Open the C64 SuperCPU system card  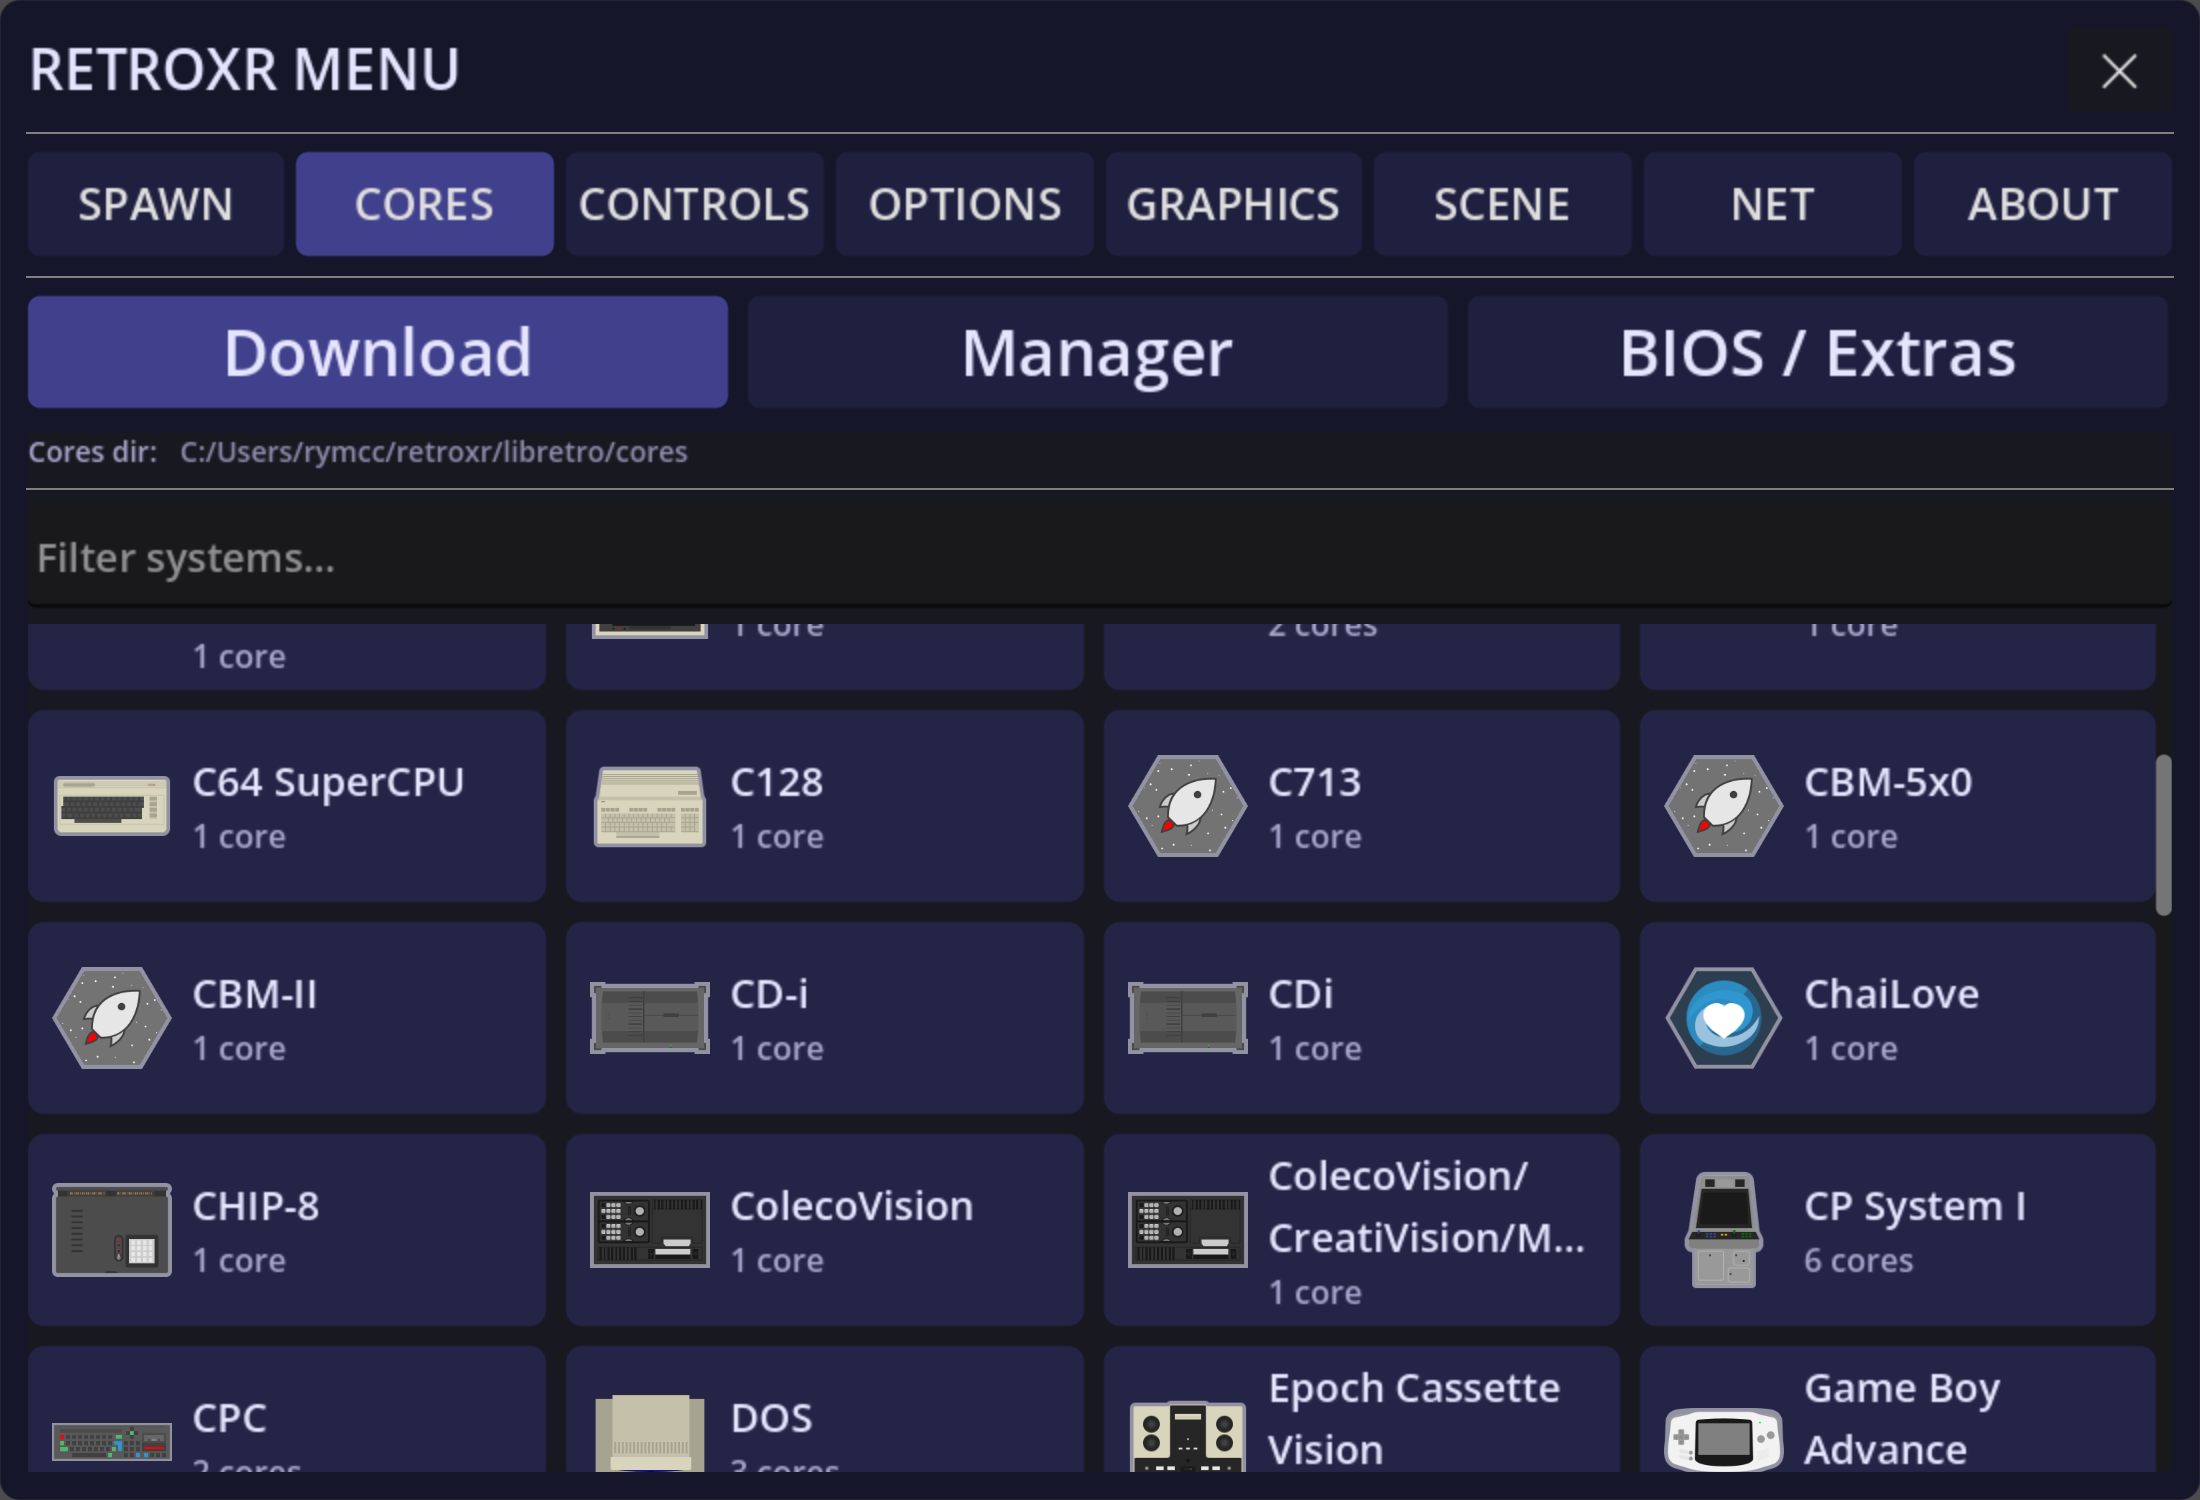click(287, 806)
